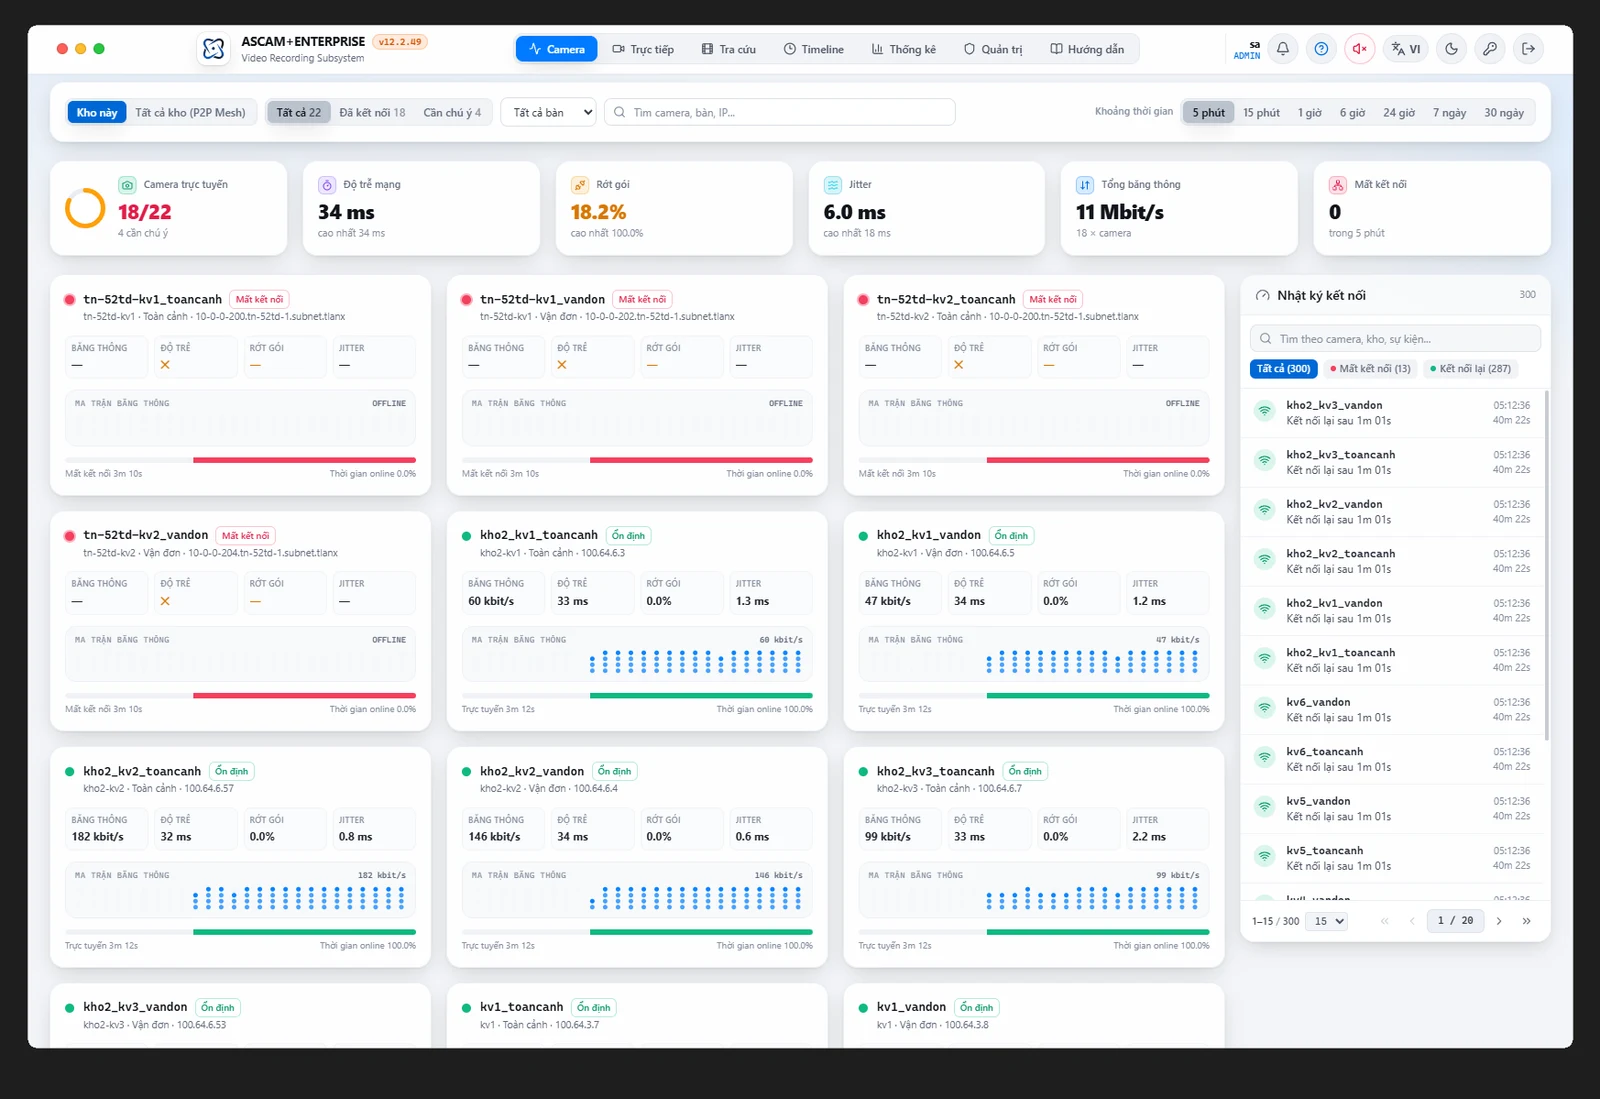Screen dimensions: 1600x1099
Task: Click the log panel scrollbar
Action: pyautogui.click(x=1547, y=565)
